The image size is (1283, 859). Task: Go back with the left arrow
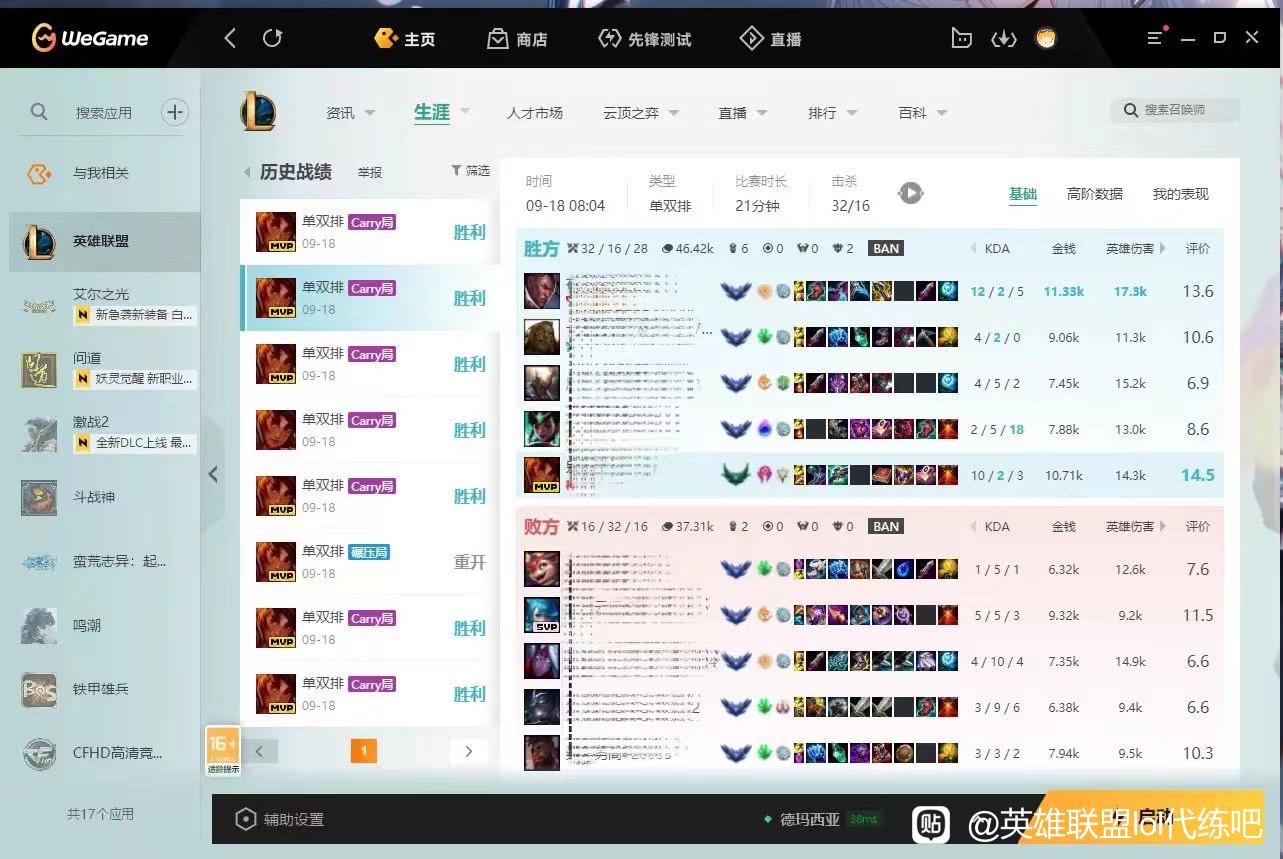230,39
